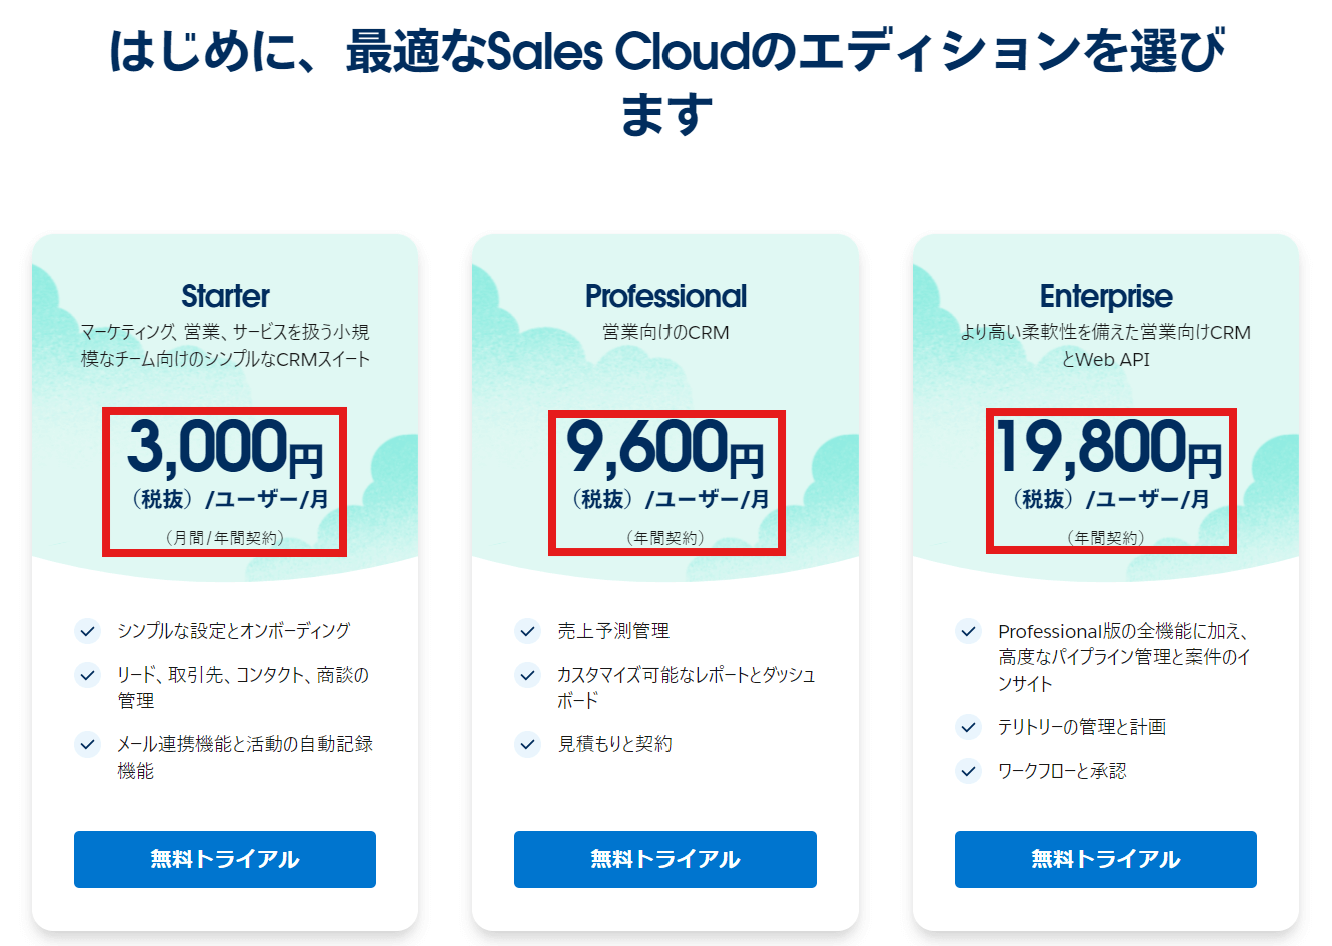The image size is (1332, 946).
Task: Click the checkmark beside 見積もりと契約
Action: point(527,744)
